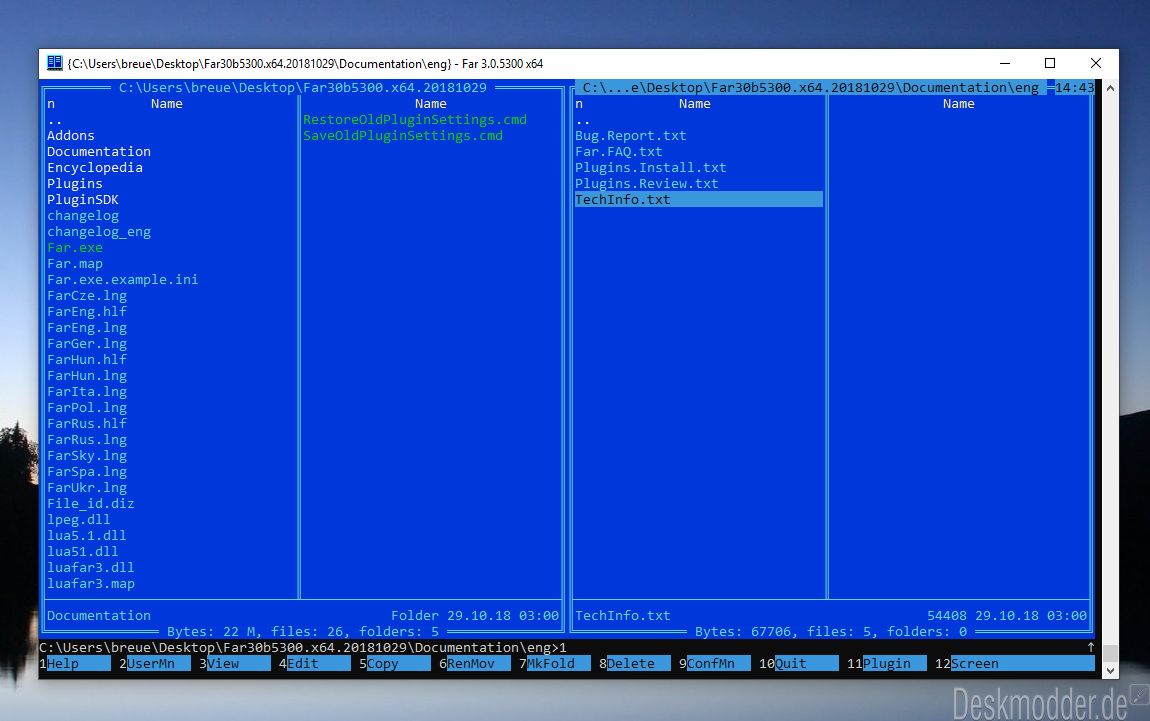Select the Documentation folder in left panel
1150x721 pixels.
(99, 151)
